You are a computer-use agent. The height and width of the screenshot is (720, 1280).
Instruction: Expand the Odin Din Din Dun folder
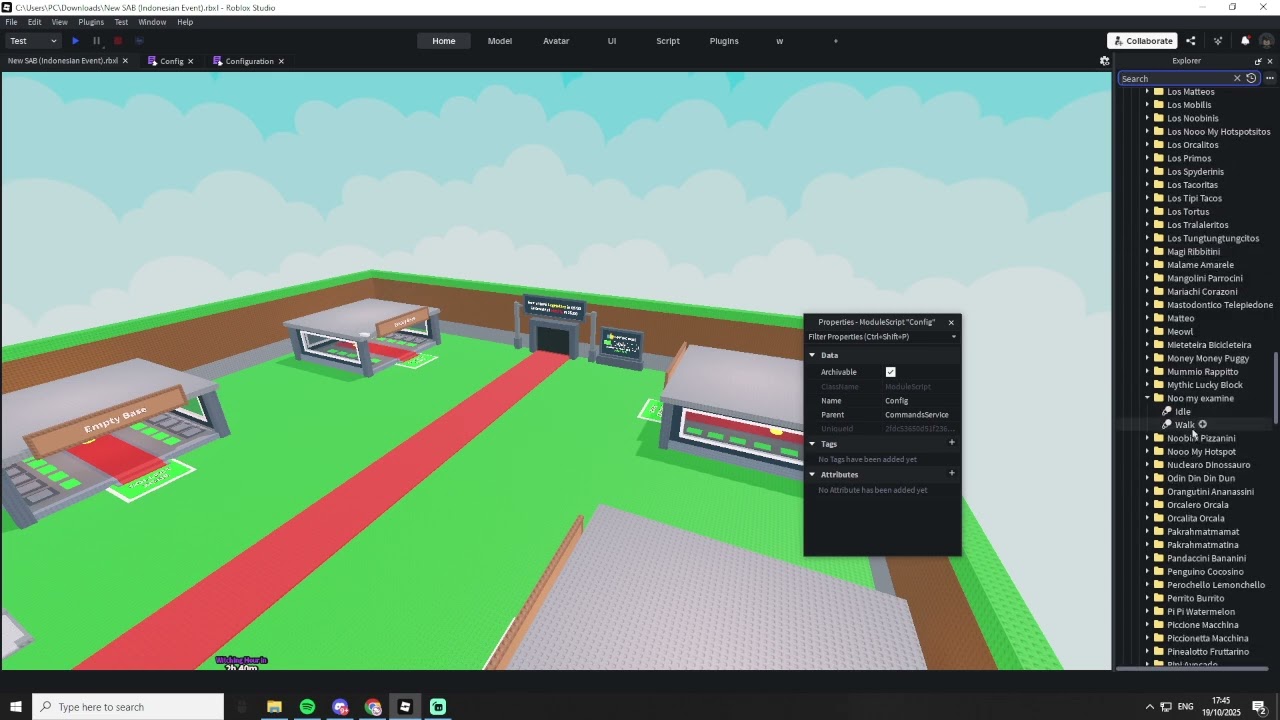tap(1147, 478)
